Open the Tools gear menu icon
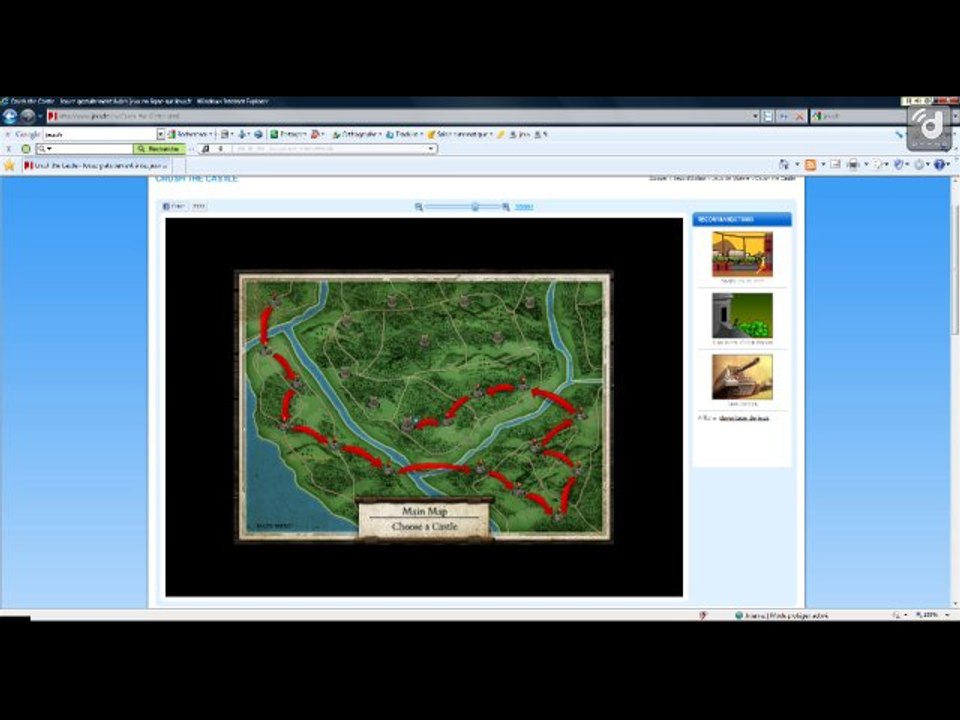The image size is (960, 720). (x=918, y=165)
